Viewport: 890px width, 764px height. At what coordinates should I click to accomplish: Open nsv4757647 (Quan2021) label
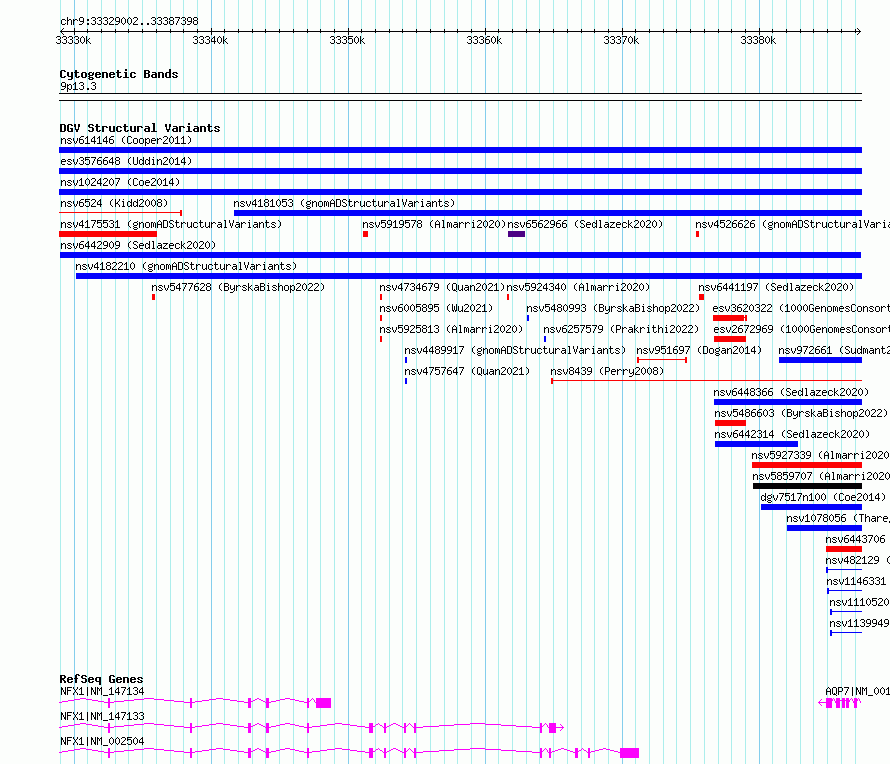(x=467, y=371)
